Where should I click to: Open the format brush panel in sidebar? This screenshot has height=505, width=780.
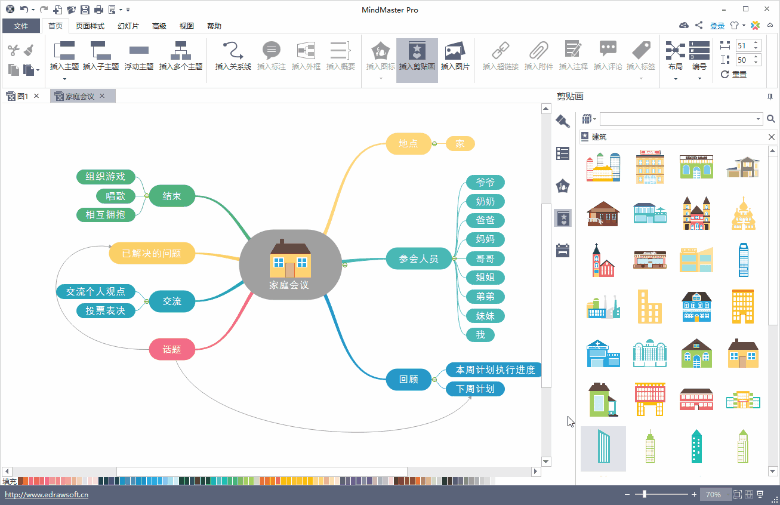click(x=562, y=121)
